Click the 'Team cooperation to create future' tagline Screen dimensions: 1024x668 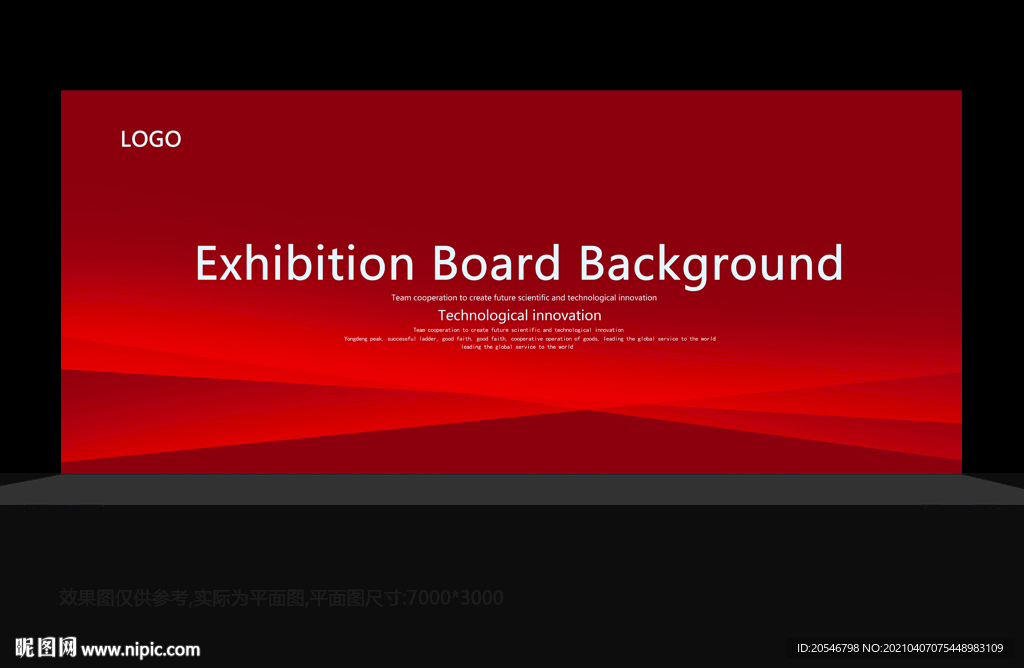pos(524,298)
